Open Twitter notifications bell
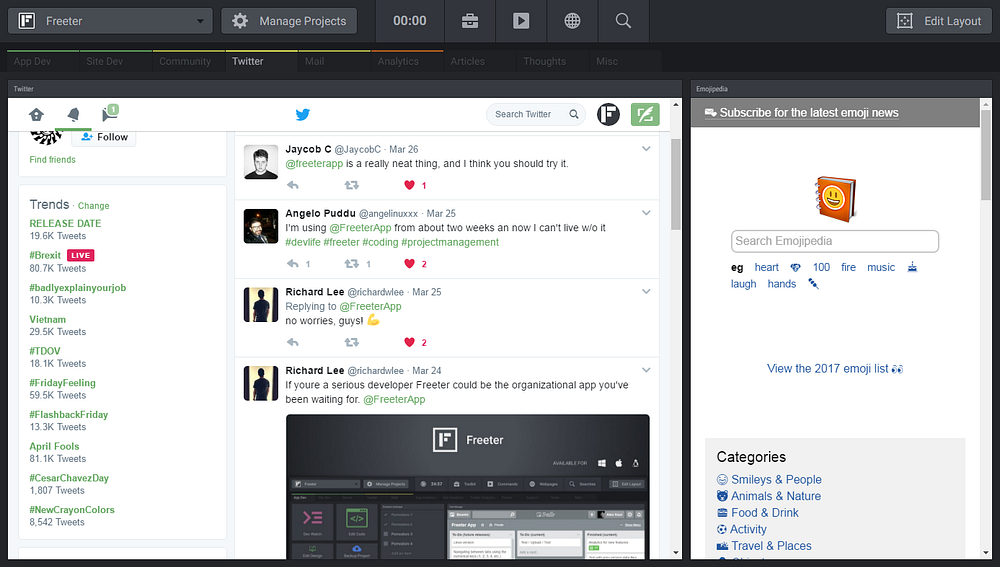The image size is (1000, 567). [73, 115]
